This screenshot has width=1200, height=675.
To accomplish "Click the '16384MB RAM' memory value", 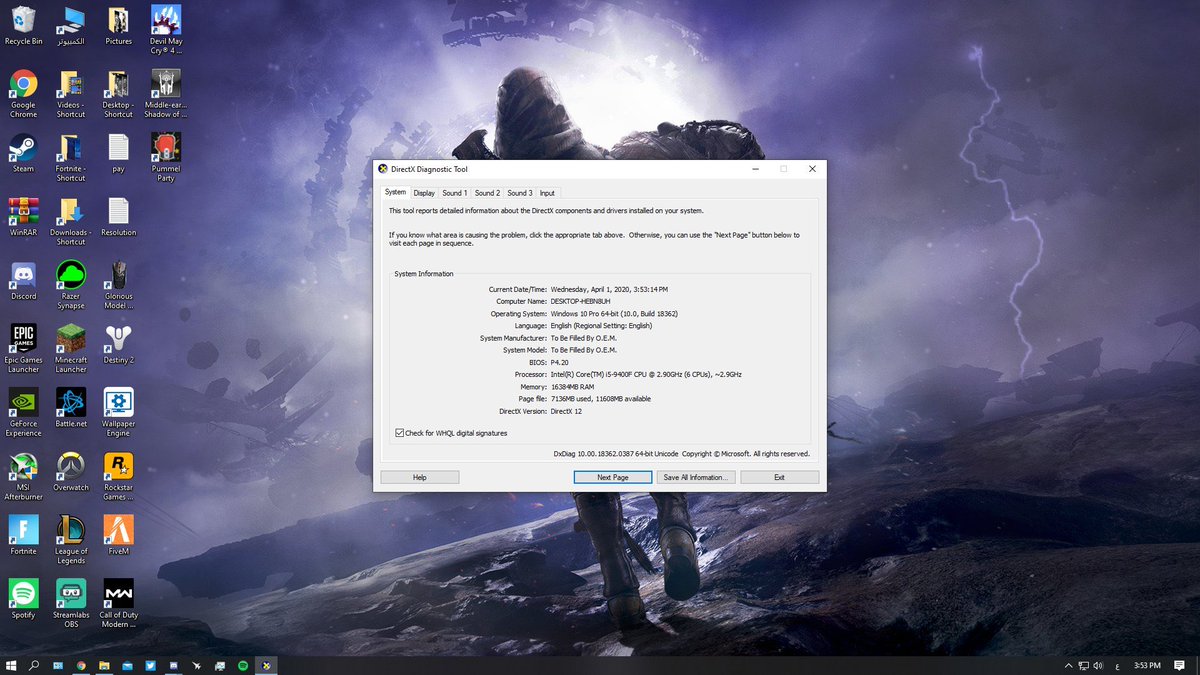I will (x=572, y=386).
